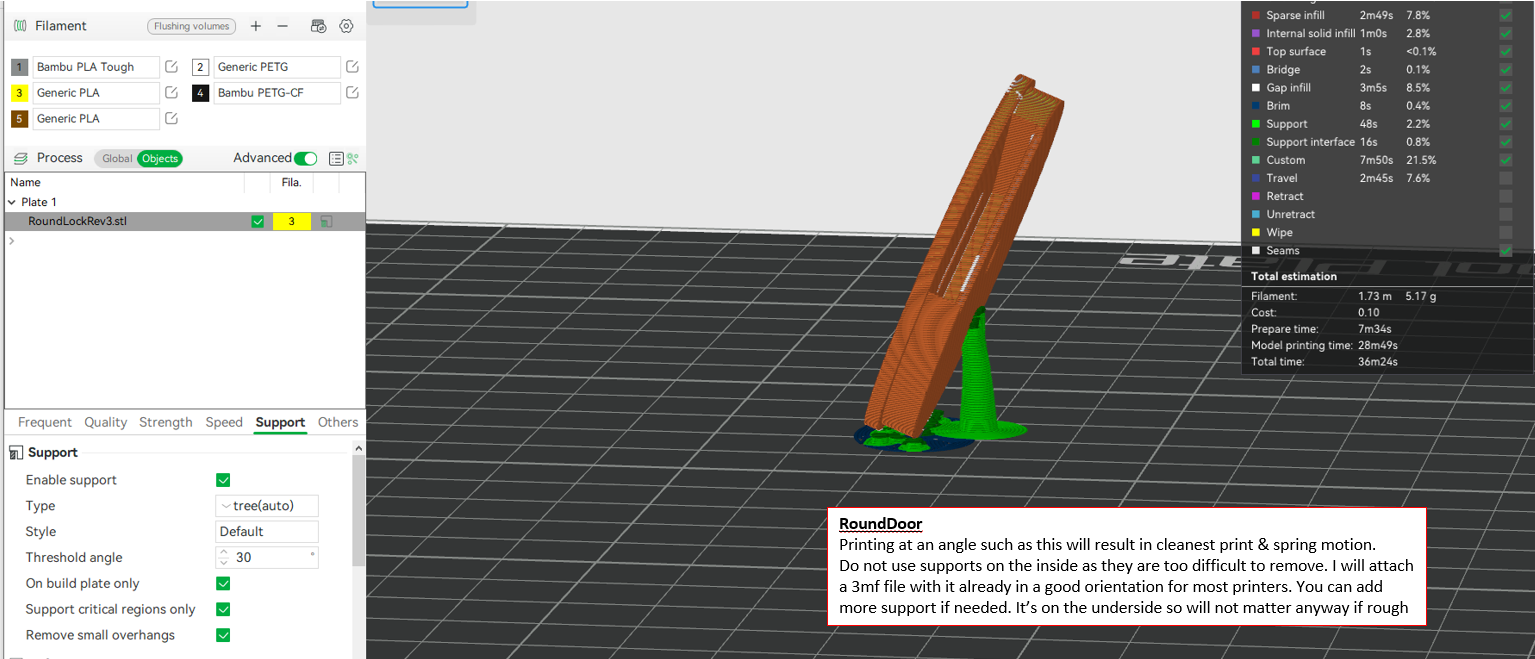
Task: Open the process parameter list icon
Action: [336, 158]
